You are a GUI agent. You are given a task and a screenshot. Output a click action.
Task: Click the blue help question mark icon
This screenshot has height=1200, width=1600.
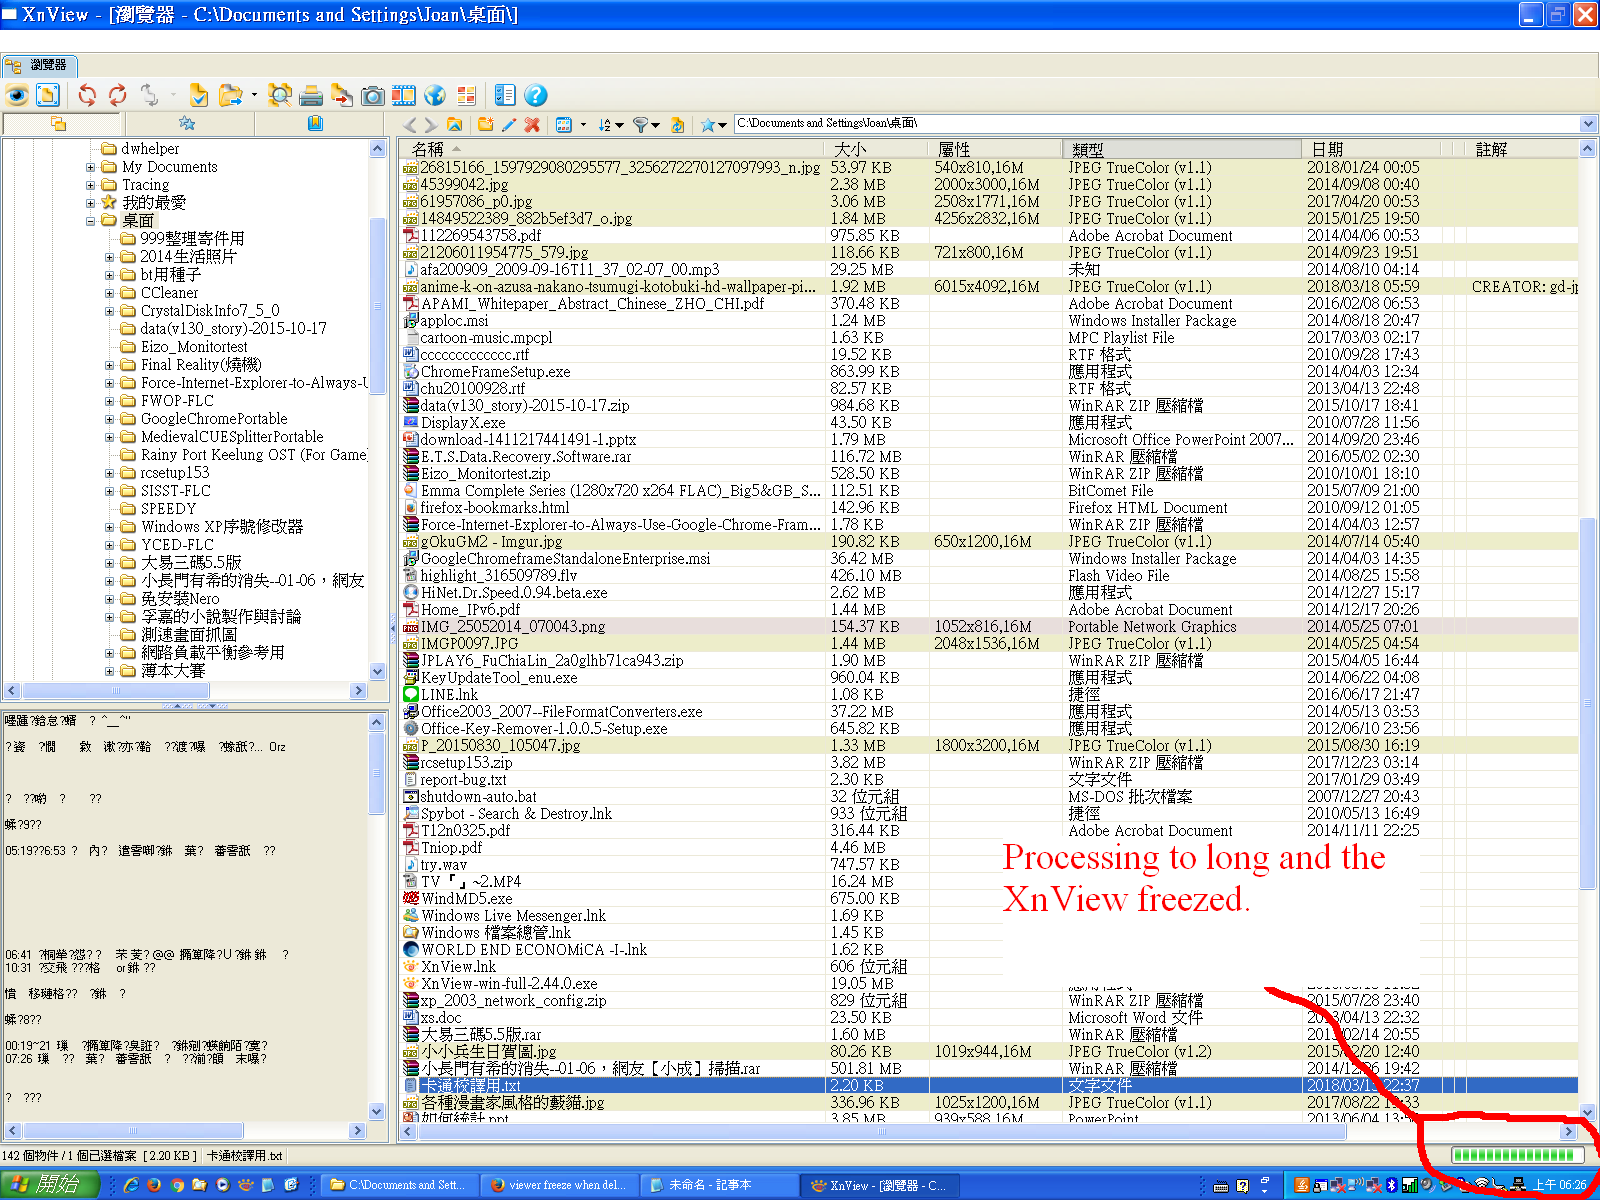coord(536,95)
